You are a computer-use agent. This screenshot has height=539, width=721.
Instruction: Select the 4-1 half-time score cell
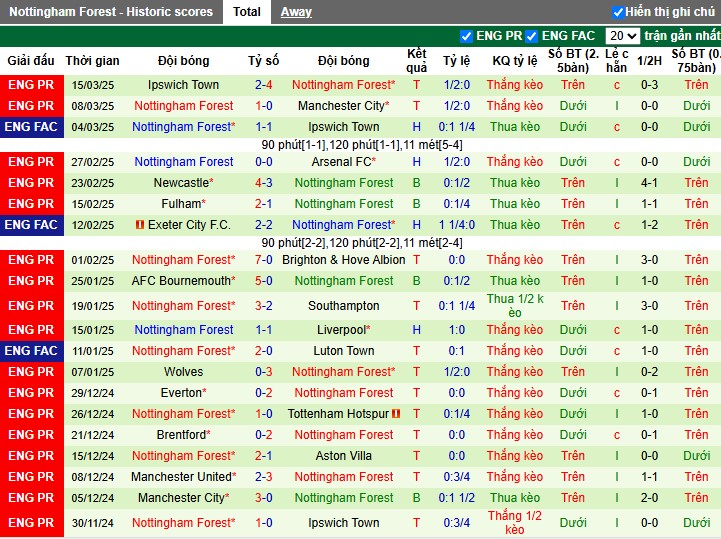click(649, 183)
